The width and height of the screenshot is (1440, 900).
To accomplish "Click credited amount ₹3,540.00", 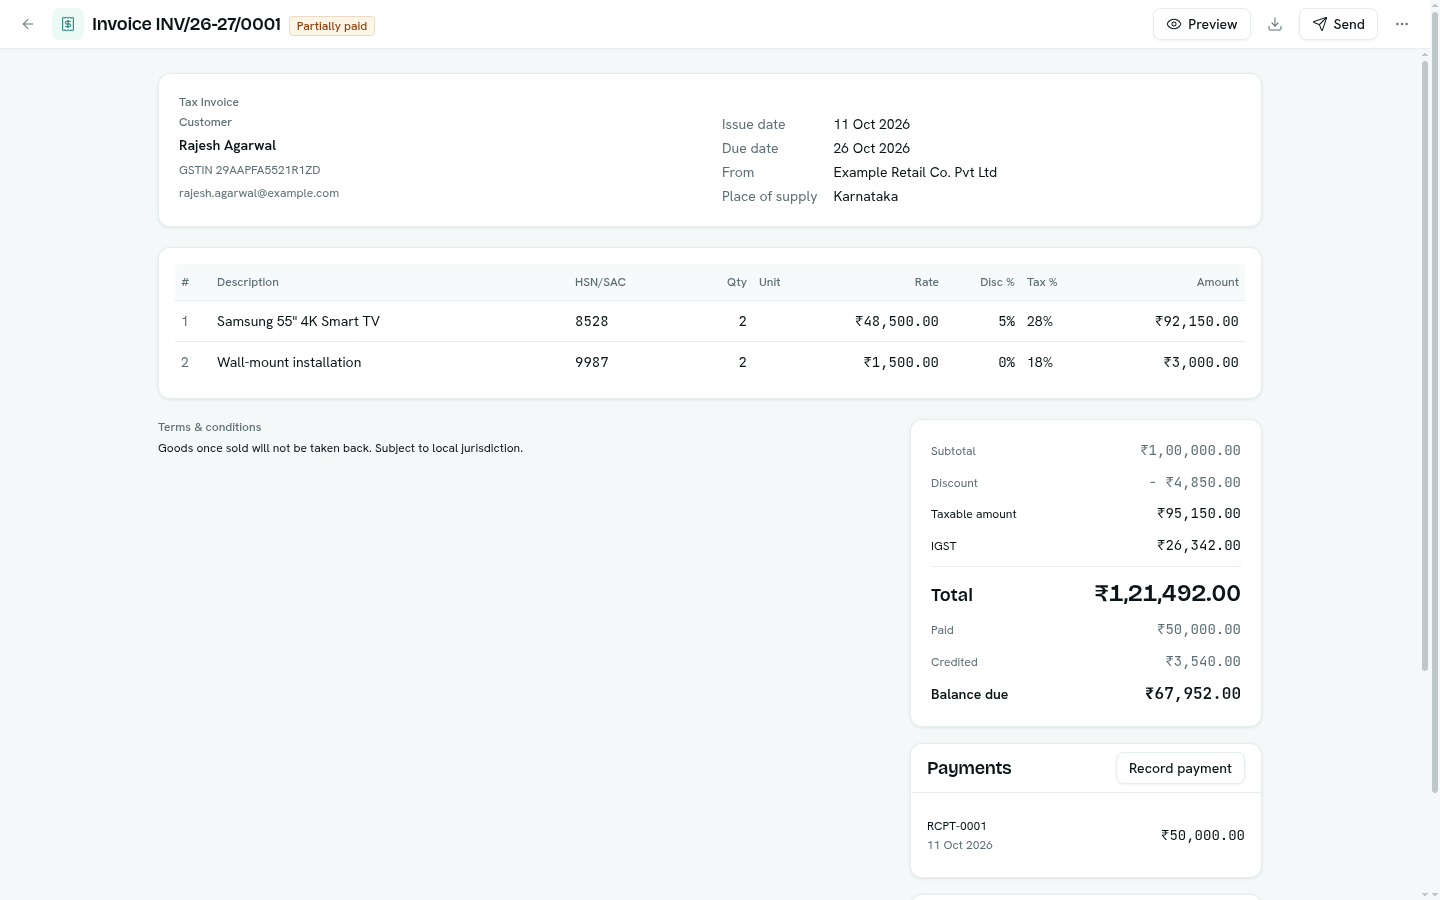I will point(1203,661).
